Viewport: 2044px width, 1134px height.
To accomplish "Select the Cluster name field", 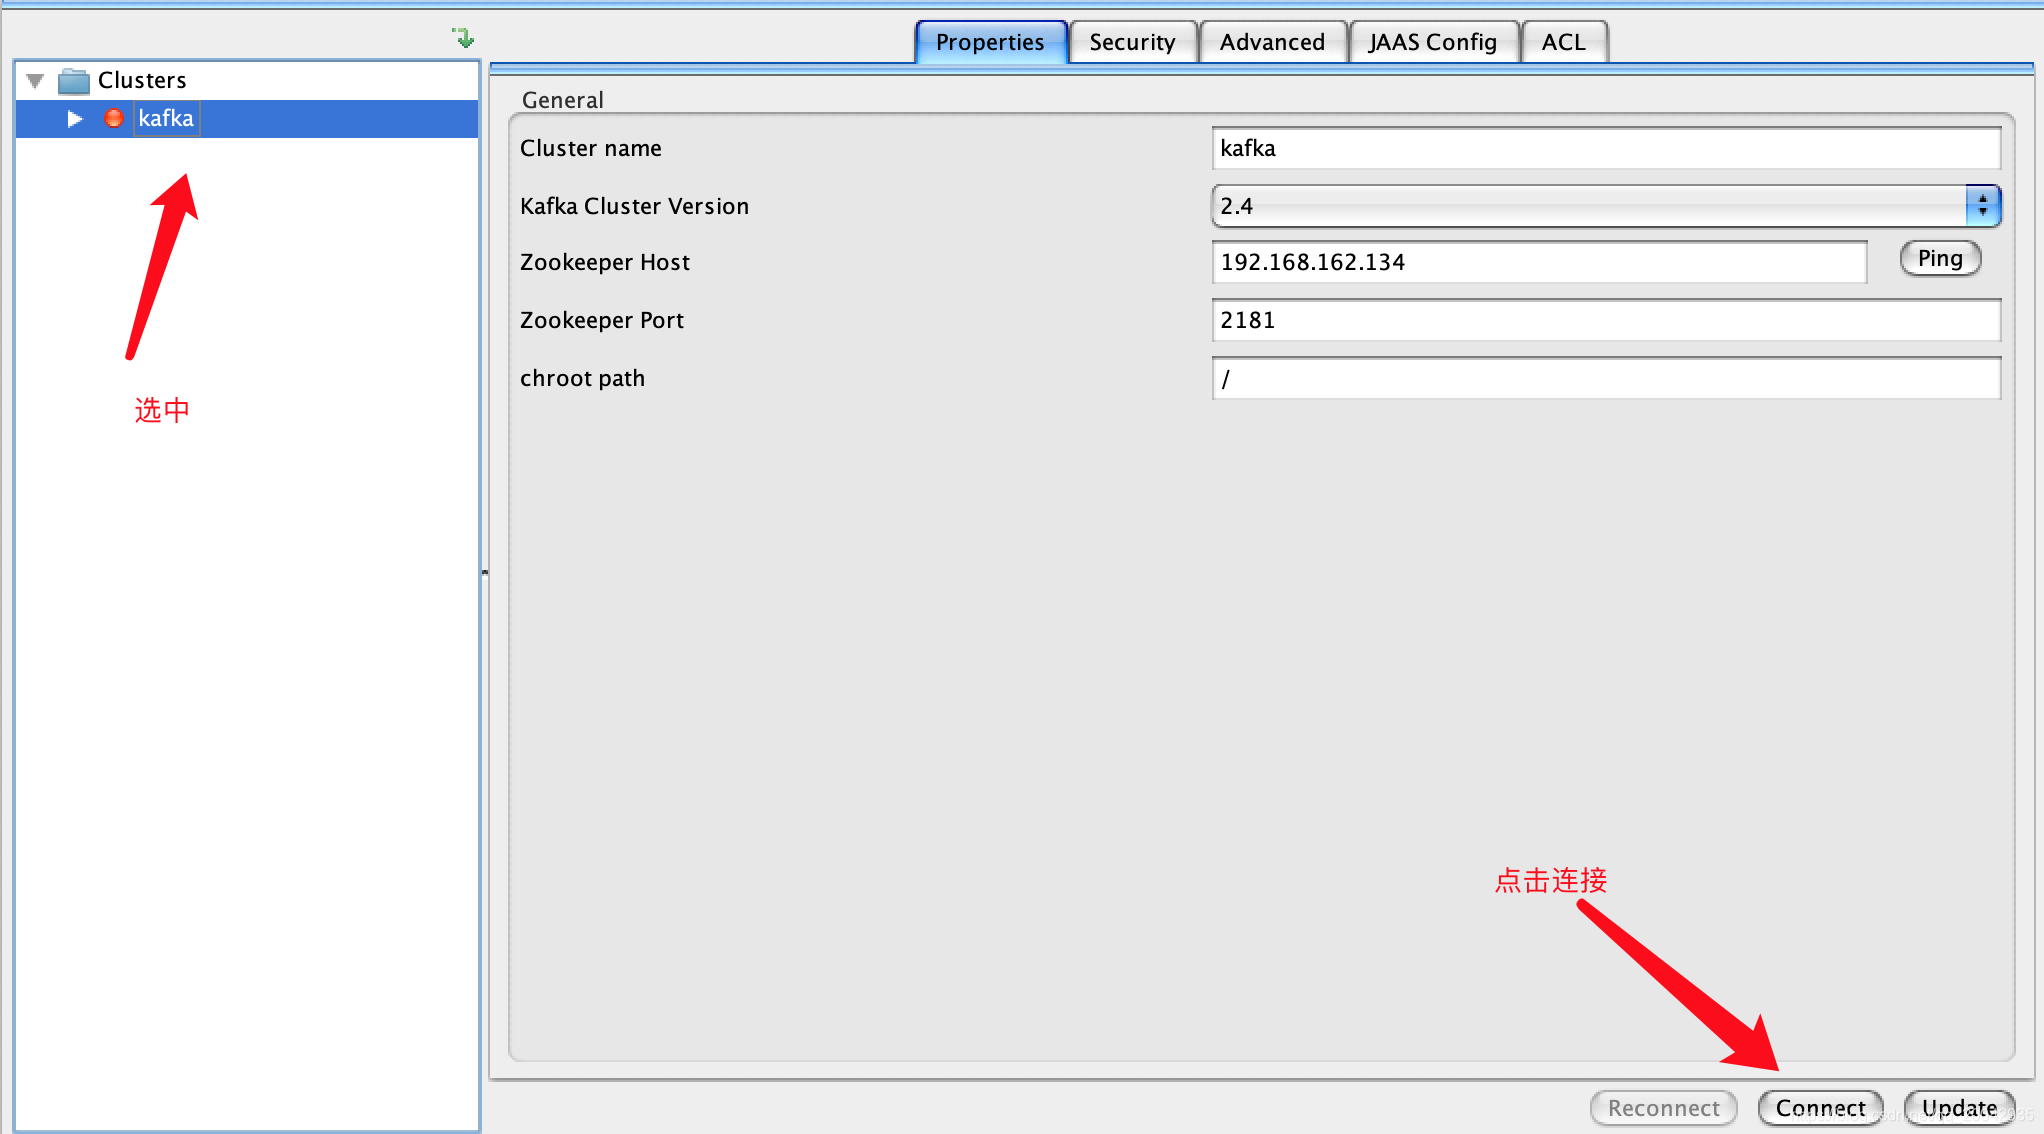I will point(1600,147).
